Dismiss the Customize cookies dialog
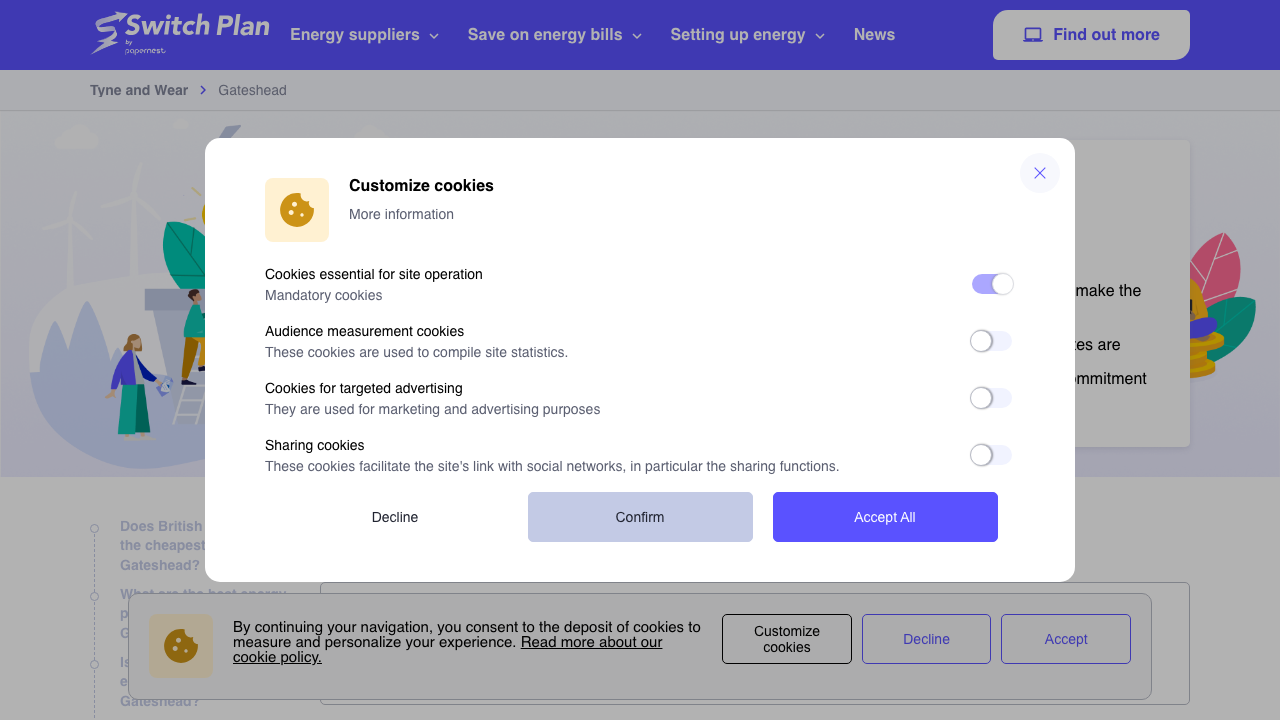 (1039, 173)
